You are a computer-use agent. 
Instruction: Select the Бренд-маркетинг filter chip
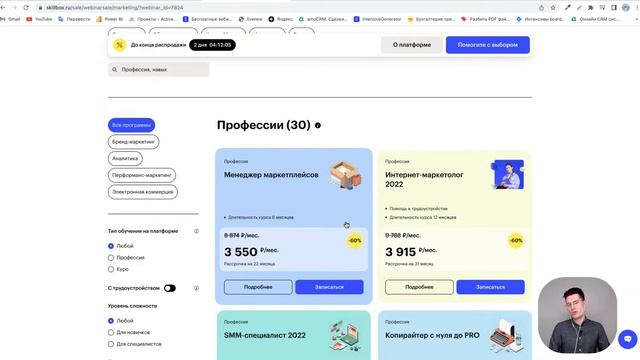[x=133, y=142]
